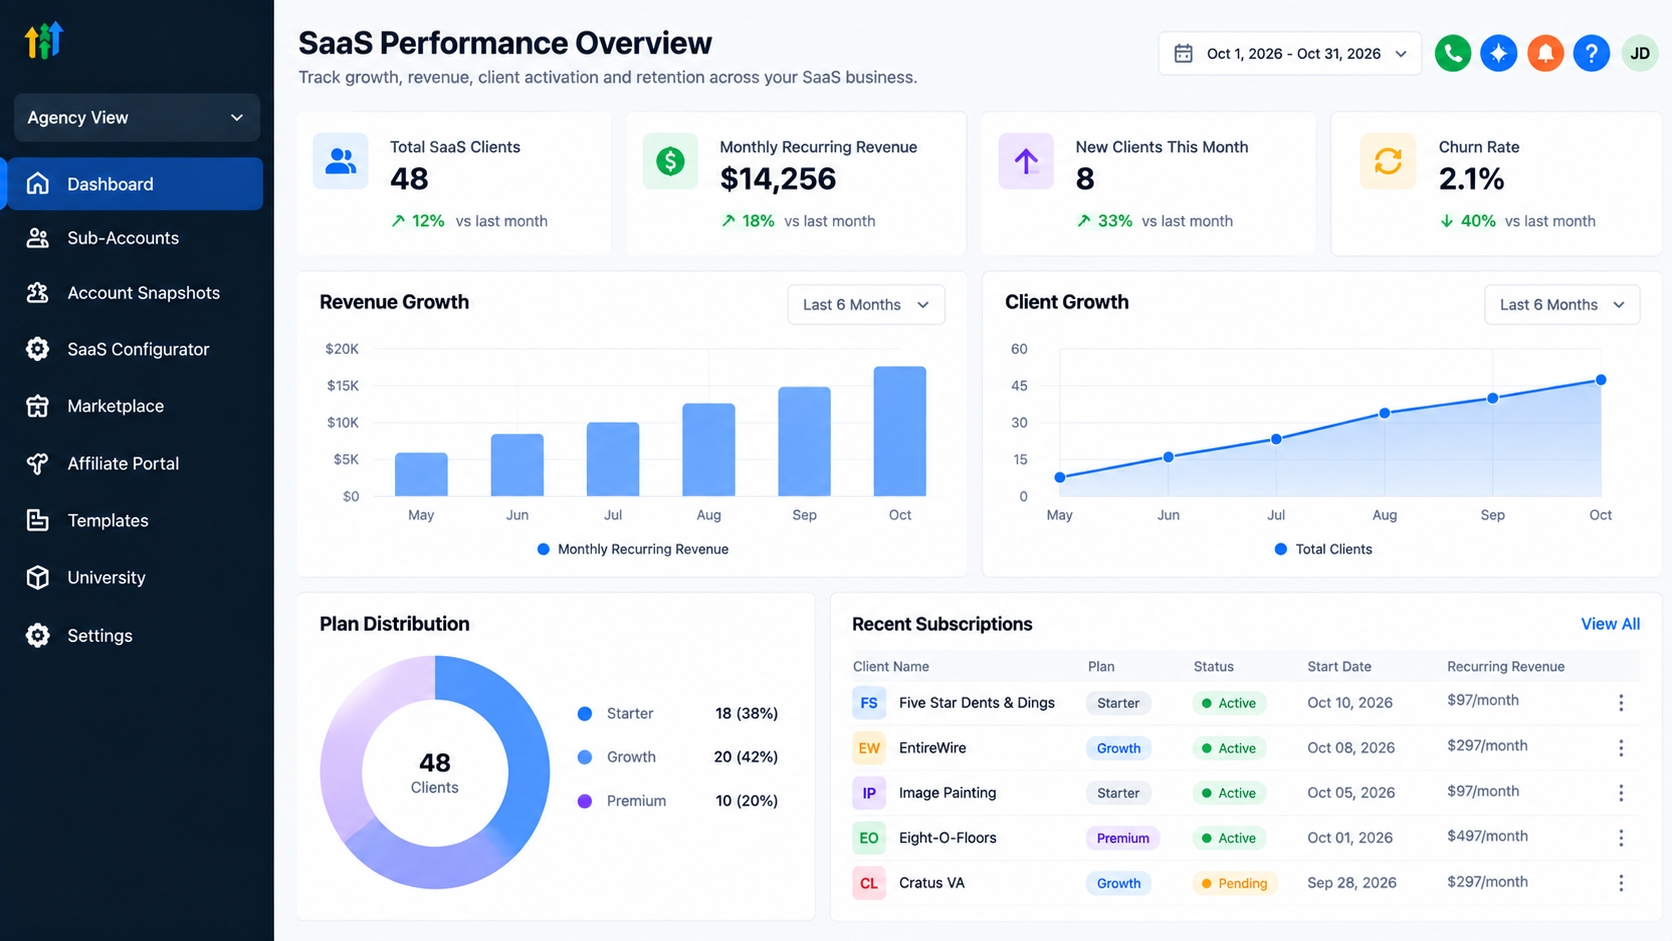Open Client Growth Last 6 Months dropdown

(1562, 304)
